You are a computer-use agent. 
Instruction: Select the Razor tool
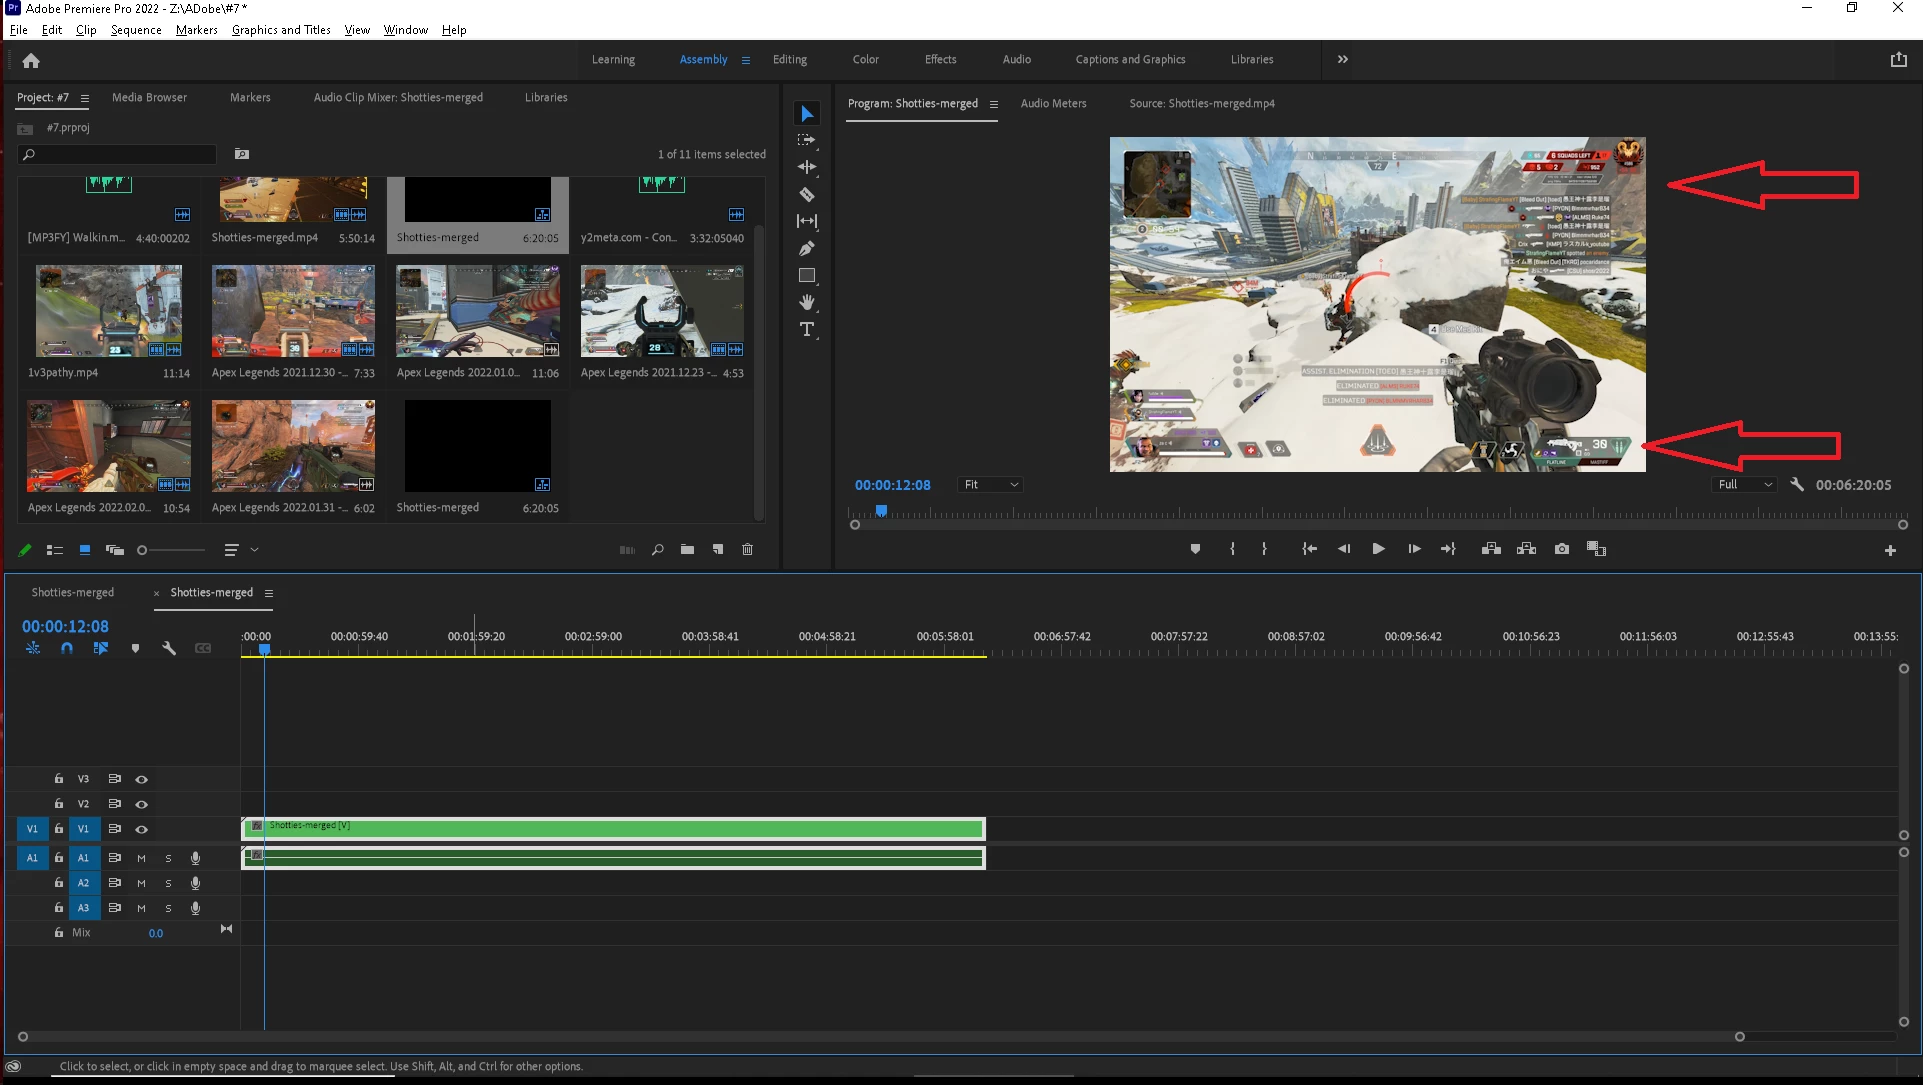pos(806,194)
